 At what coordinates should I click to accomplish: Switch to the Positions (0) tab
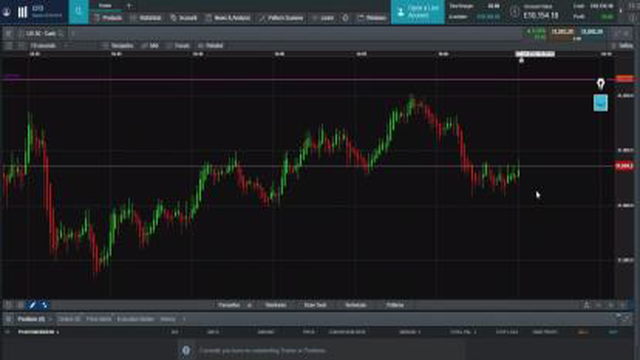click(31, 319)
